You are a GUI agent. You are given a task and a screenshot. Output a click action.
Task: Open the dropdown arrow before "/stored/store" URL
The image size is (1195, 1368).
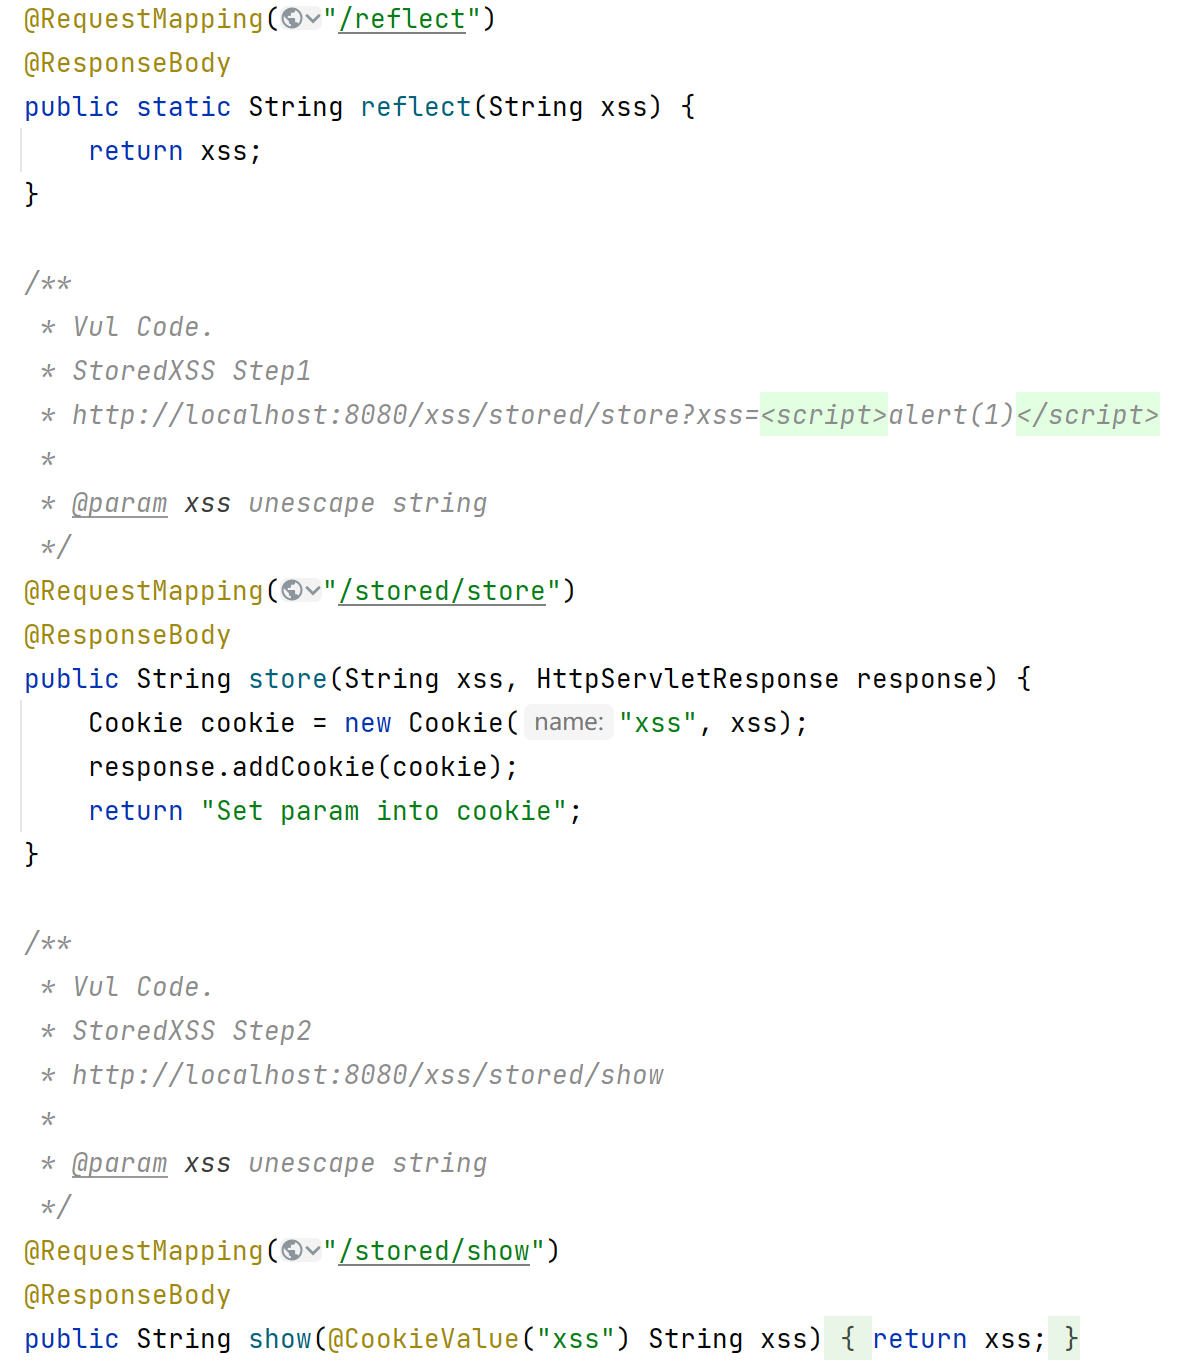pos(313,591)
